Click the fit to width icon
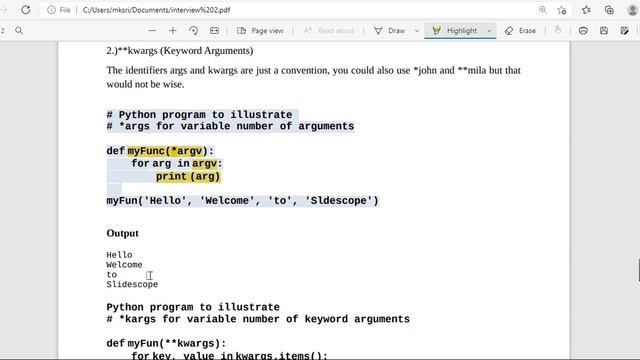640x360 pixels. [x=214, y=31]
